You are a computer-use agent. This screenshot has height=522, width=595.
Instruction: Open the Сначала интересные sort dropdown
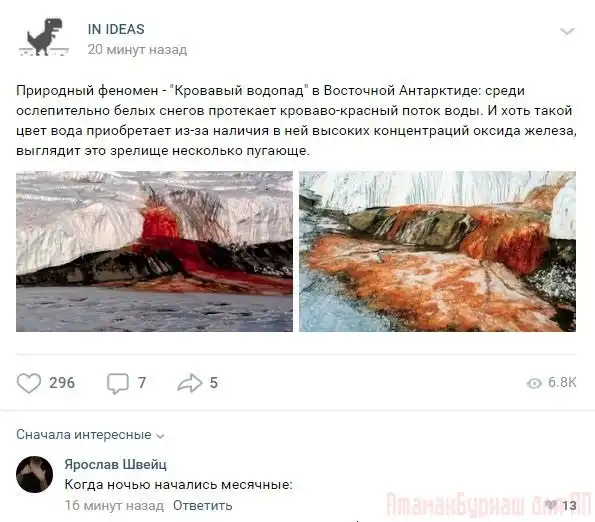click(90, 435)
